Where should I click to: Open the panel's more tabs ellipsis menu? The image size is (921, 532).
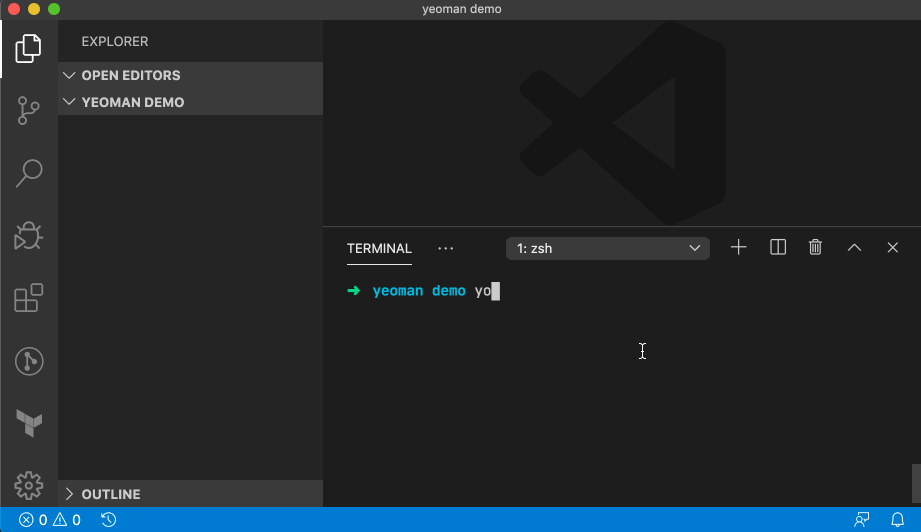pos(445,248)
